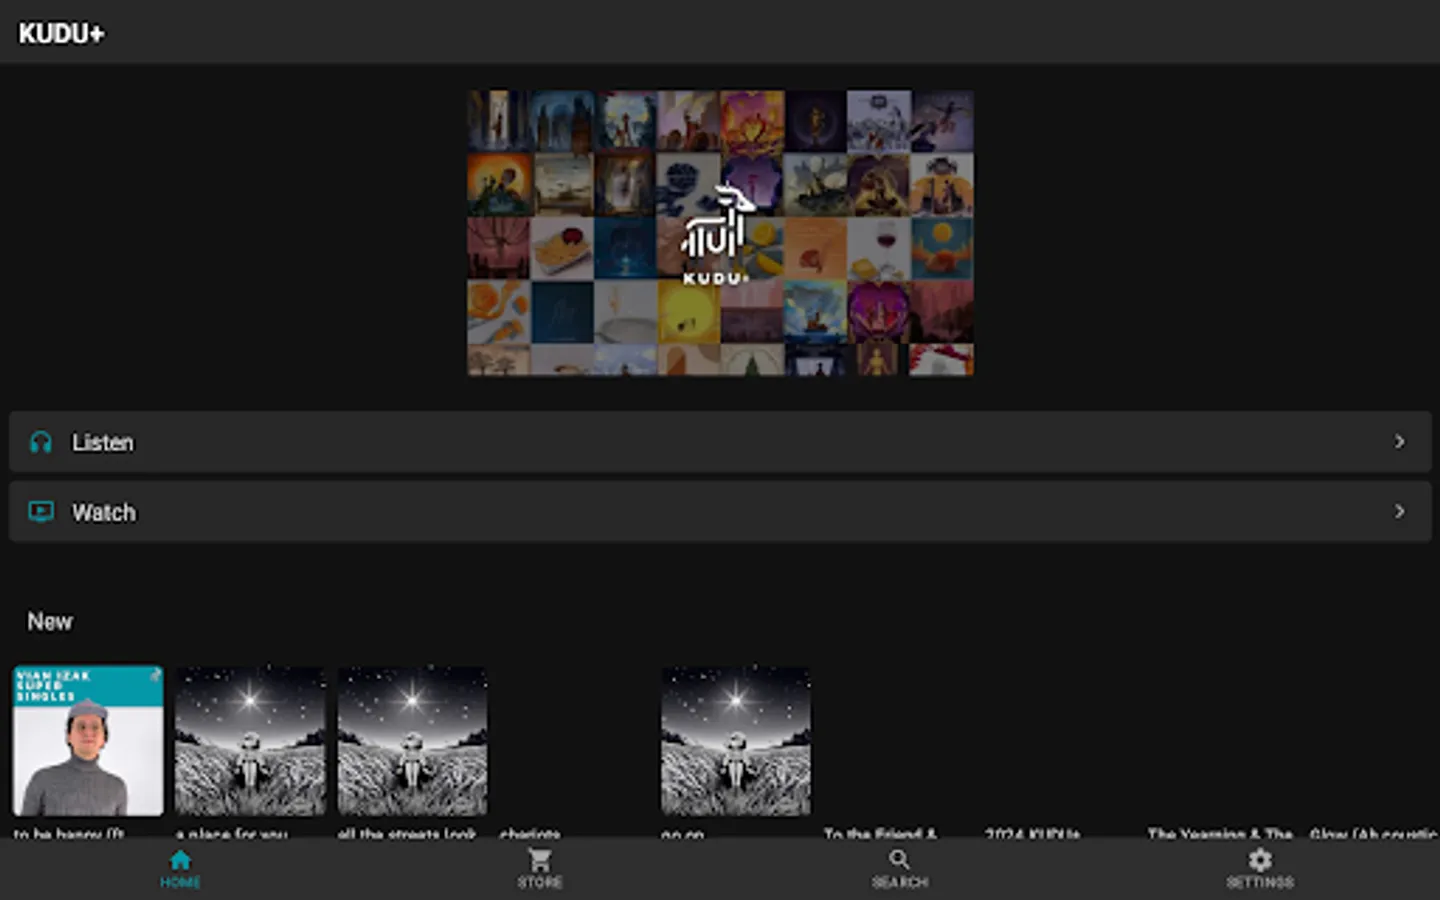Image resolution: width=1440 pixels, height=900 pixels.
Task: Open the 'go on' album cover
Action: click(x=735, y=742)
